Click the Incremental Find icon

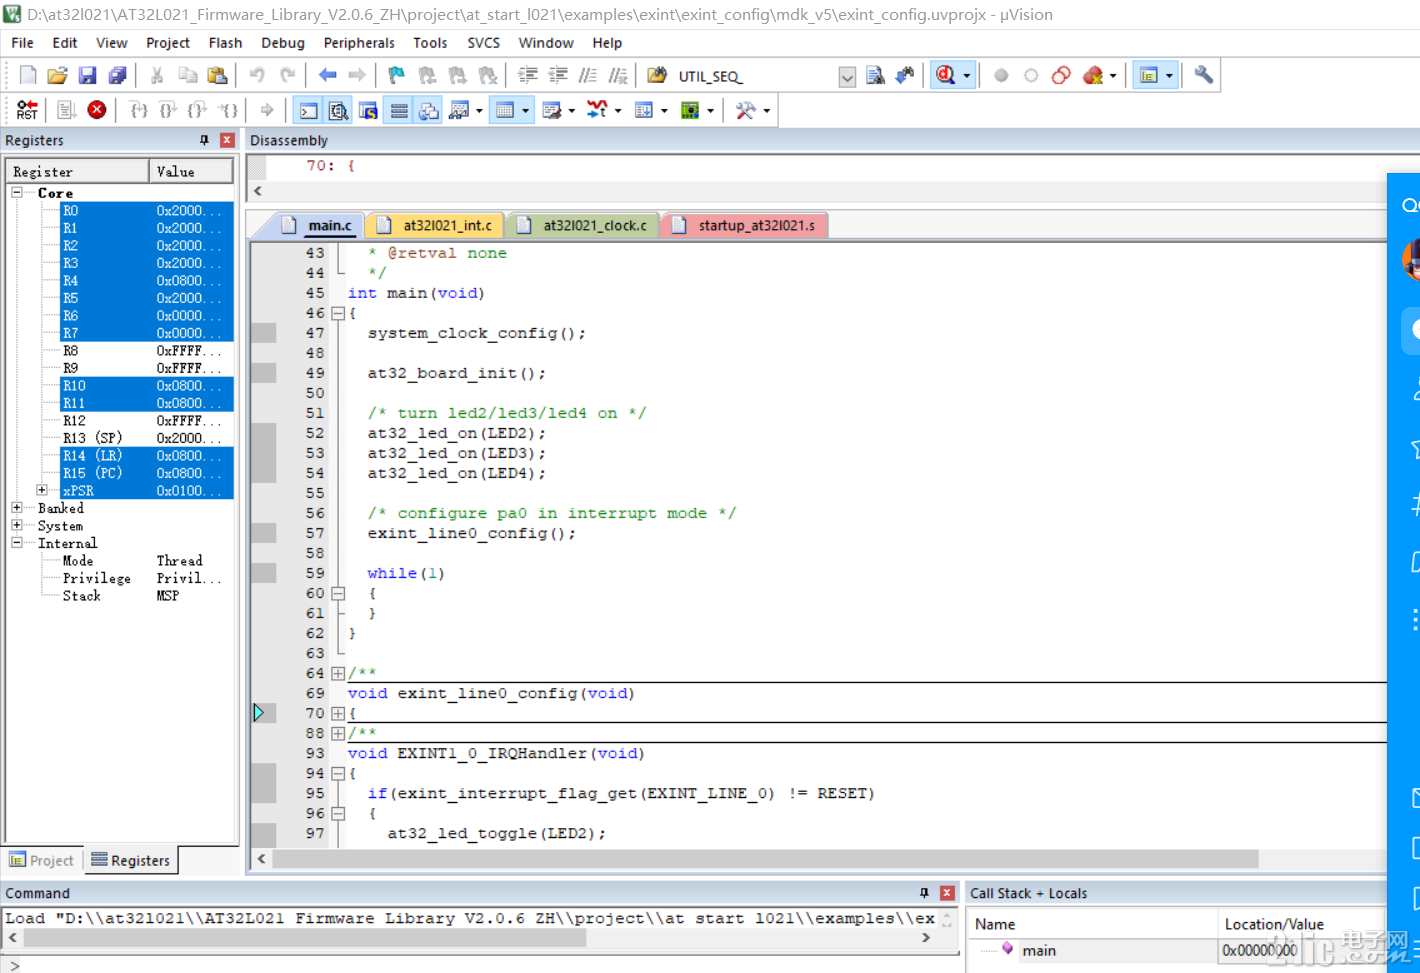click(x=905, y=75)
